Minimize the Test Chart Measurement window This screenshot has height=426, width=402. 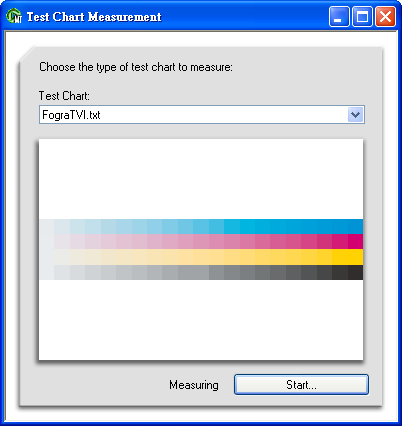[x=339, y=16]
